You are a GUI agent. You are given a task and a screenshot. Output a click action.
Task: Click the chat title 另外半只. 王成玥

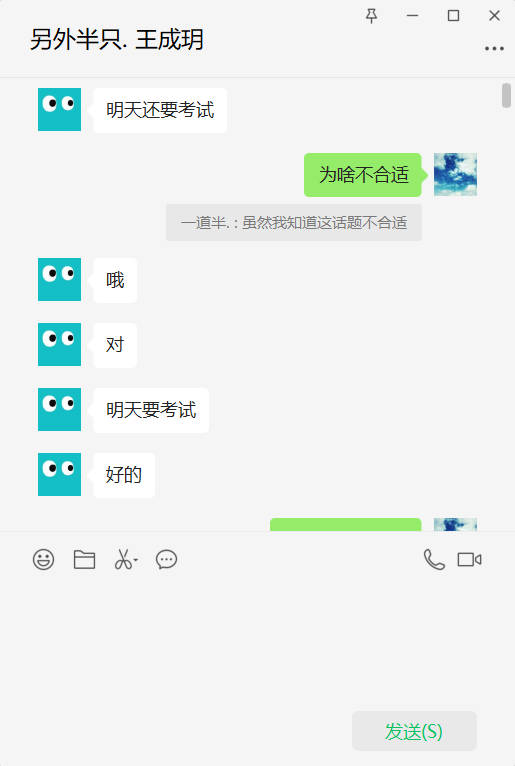pos(116,40)
